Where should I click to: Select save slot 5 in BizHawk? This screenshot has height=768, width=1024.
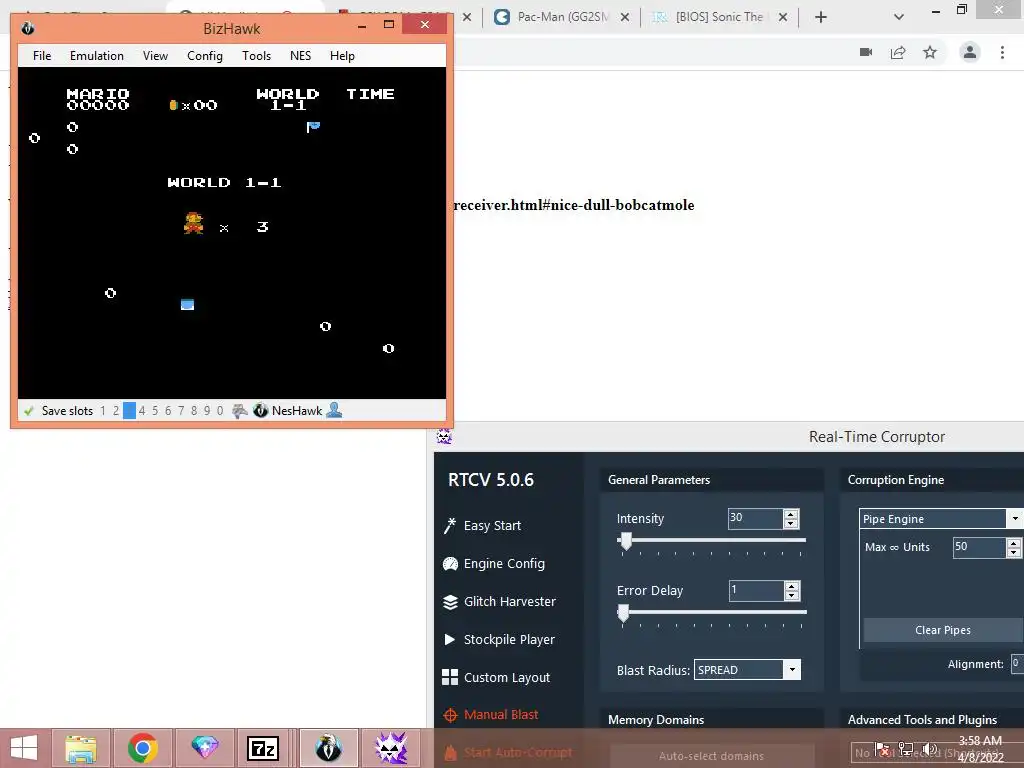(x=155, y=411)
